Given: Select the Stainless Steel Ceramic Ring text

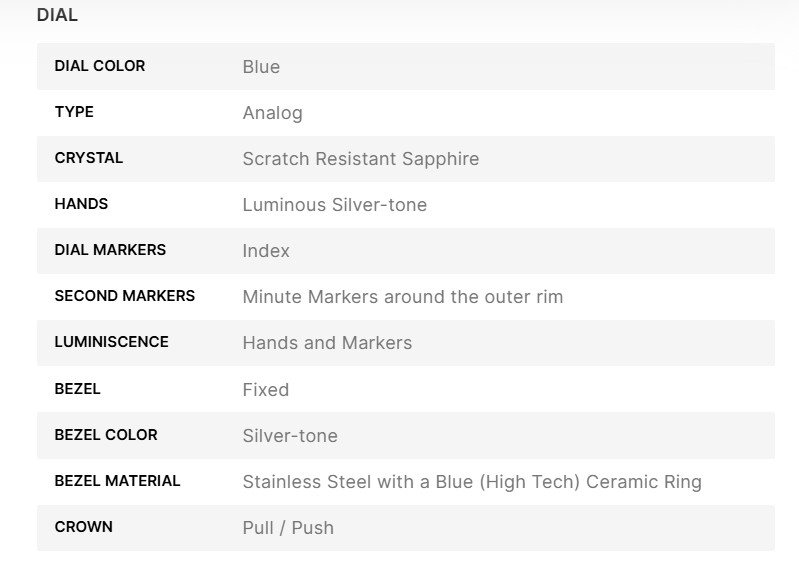Looking at the screenshot, I should [471, 482].
